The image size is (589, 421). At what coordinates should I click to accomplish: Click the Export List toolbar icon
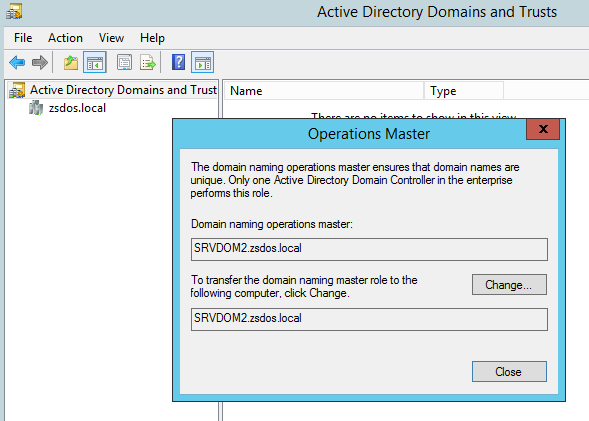[x=148, y=62]
